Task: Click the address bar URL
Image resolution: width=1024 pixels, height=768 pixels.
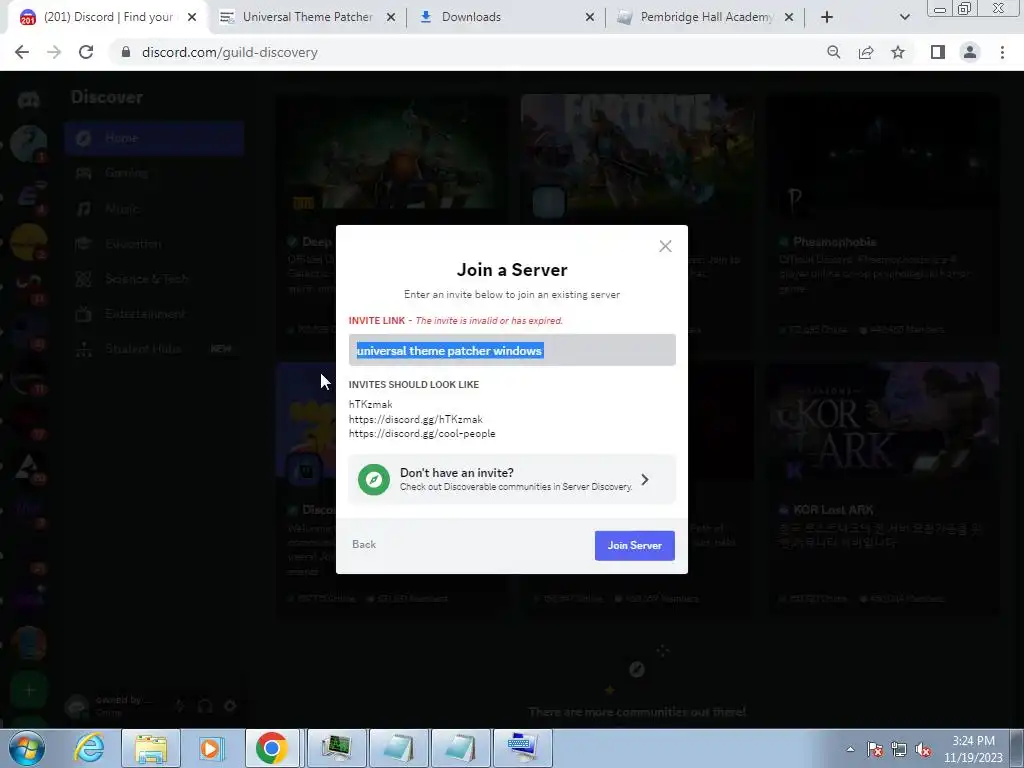Action: (x=229, y=52)
